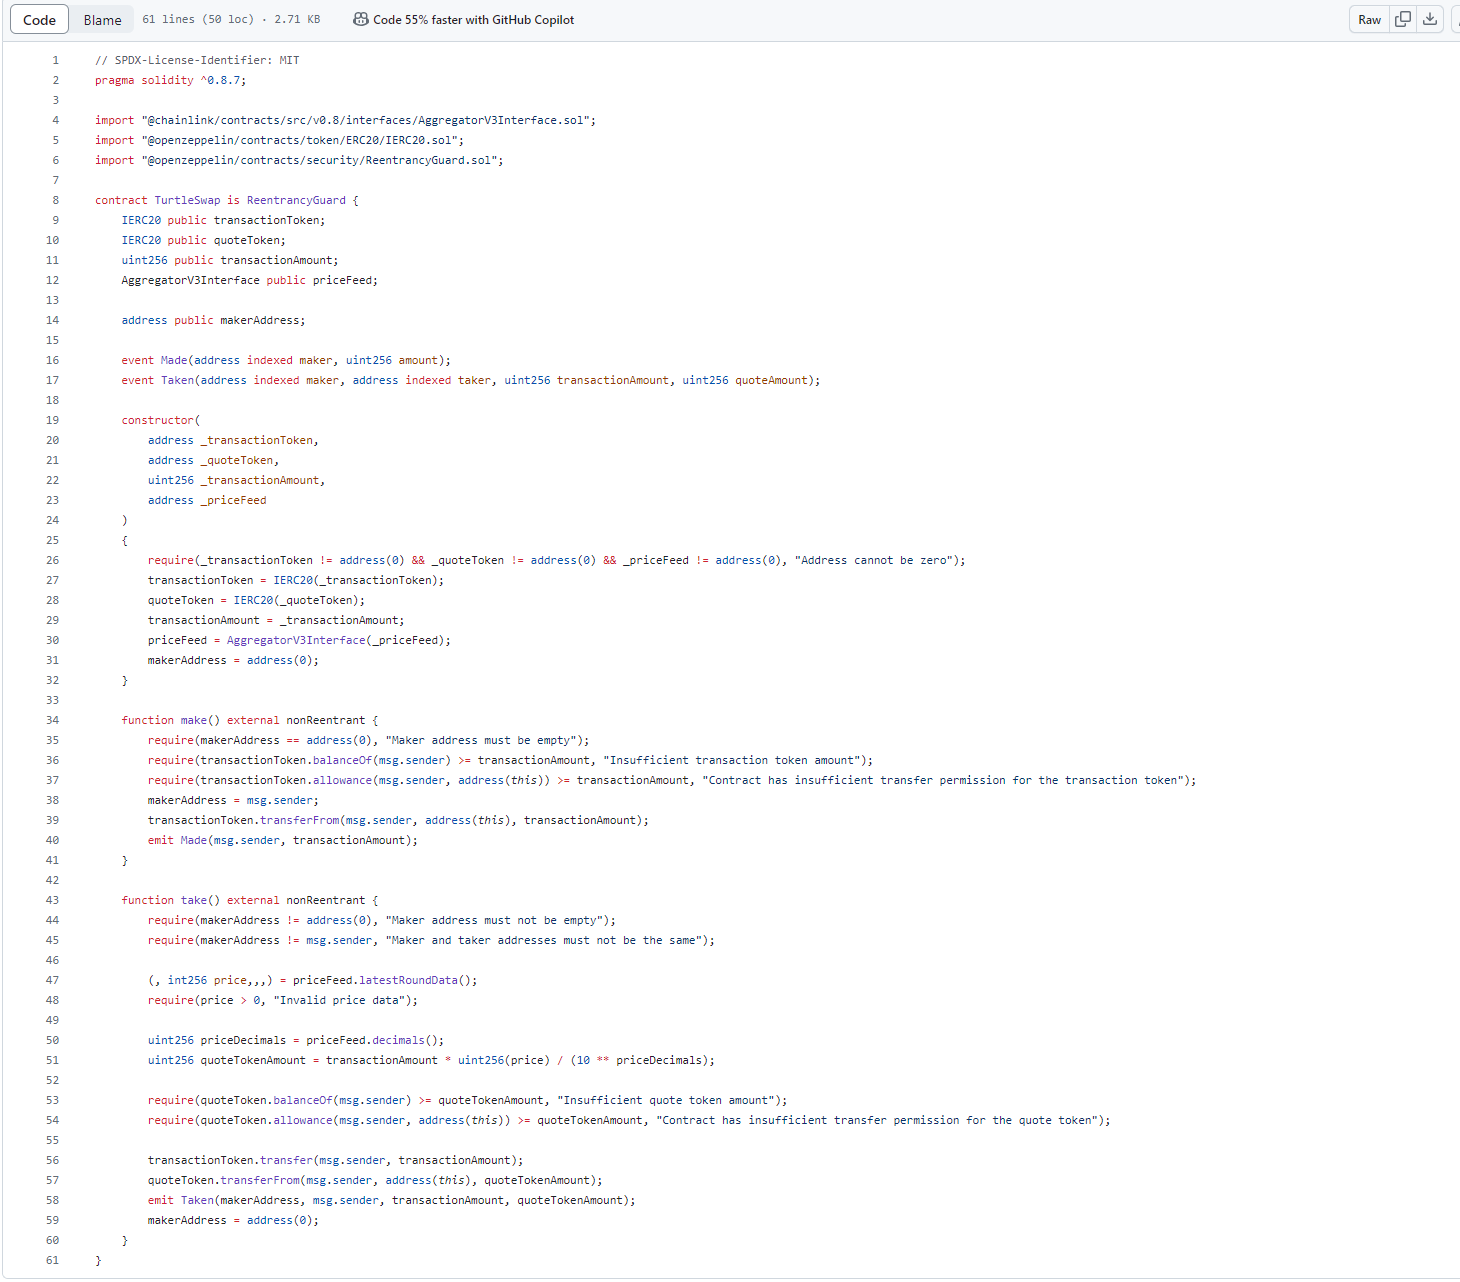The width and height of the screenshot is (1460, 1282).
Task: Click "Insufficient transaction token amount" string
Action: [731, 760]
